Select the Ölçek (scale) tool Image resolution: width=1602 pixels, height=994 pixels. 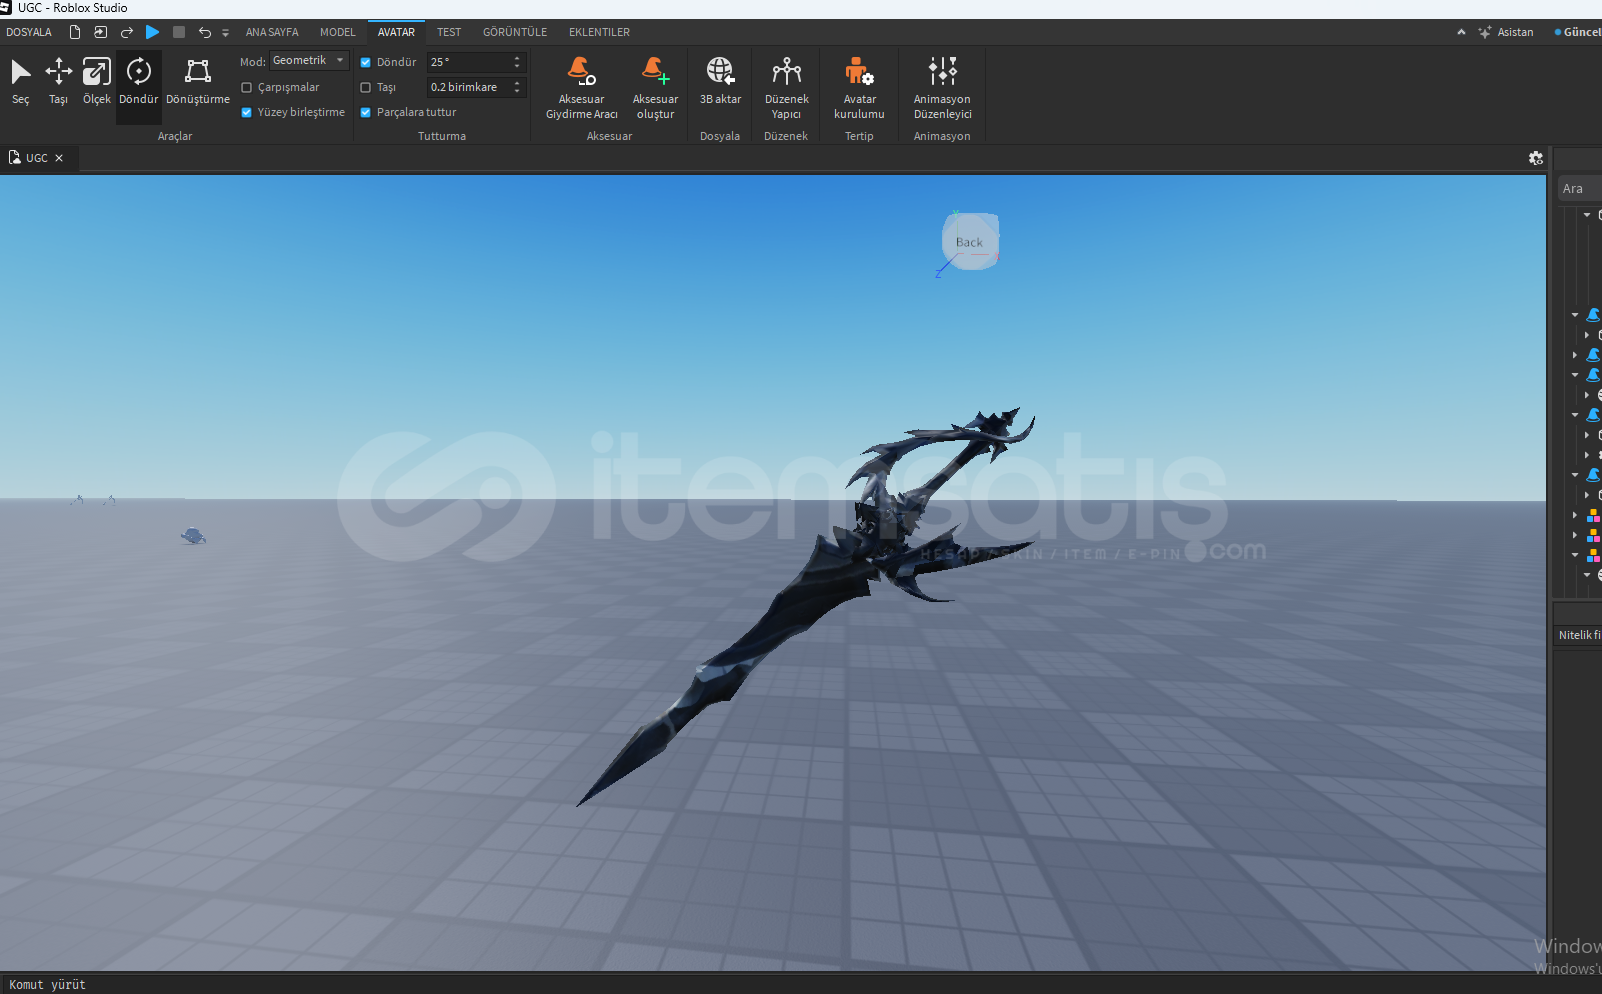[97, 81]
